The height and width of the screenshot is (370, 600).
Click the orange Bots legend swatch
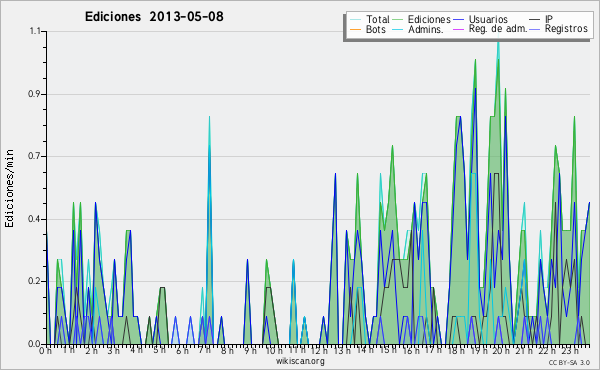(x=355, y=29)
